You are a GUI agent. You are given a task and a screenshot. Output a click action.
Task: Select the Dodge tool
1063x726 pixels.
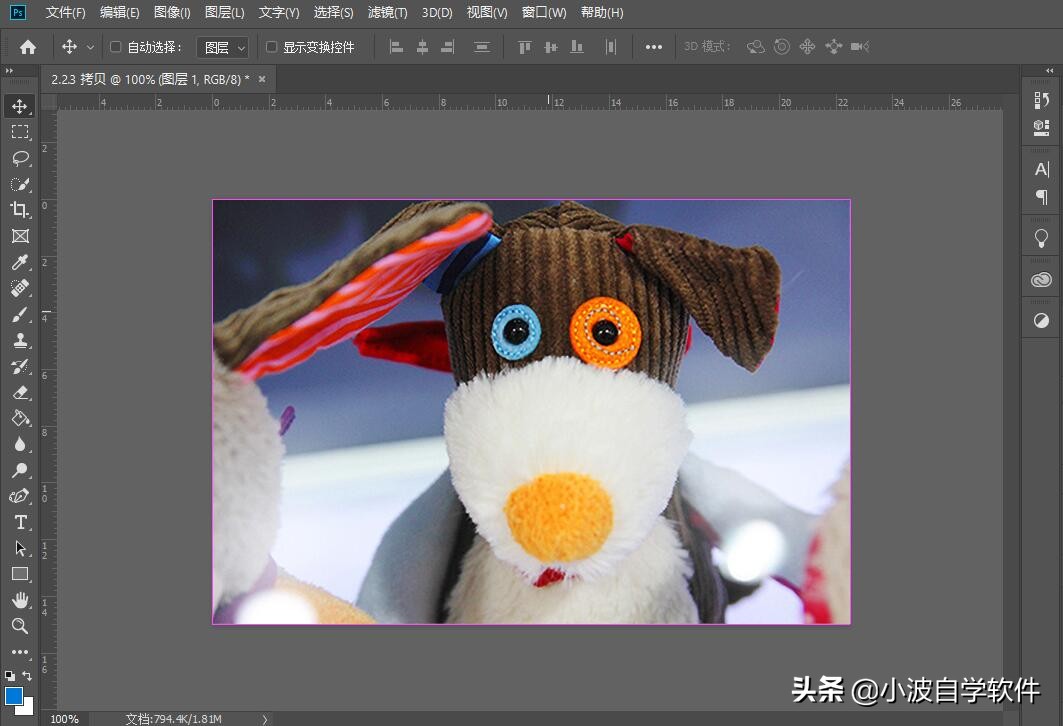pyautogui.click(x=20, y=470)
